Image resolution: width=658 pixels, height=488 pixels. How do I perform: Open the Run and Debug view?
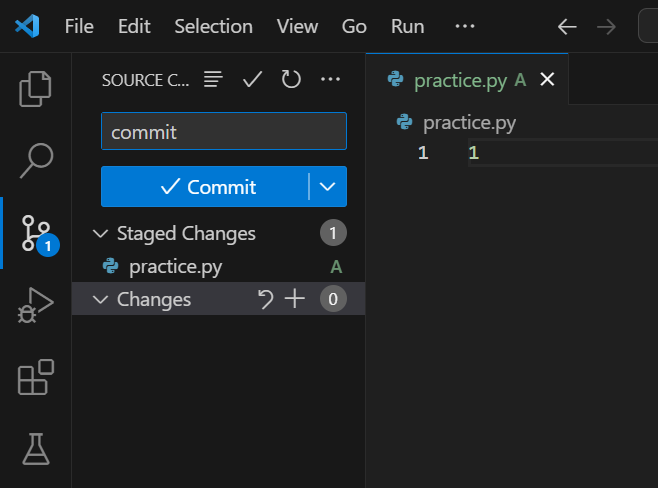(36, 305)
